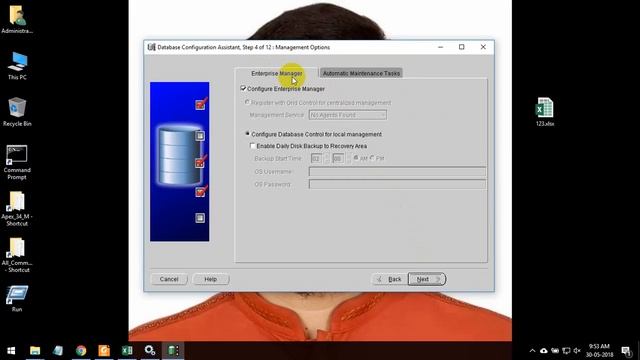Go Back to the previous step
The width and height of the screenshot is (640, 360).
coord(389,279)
